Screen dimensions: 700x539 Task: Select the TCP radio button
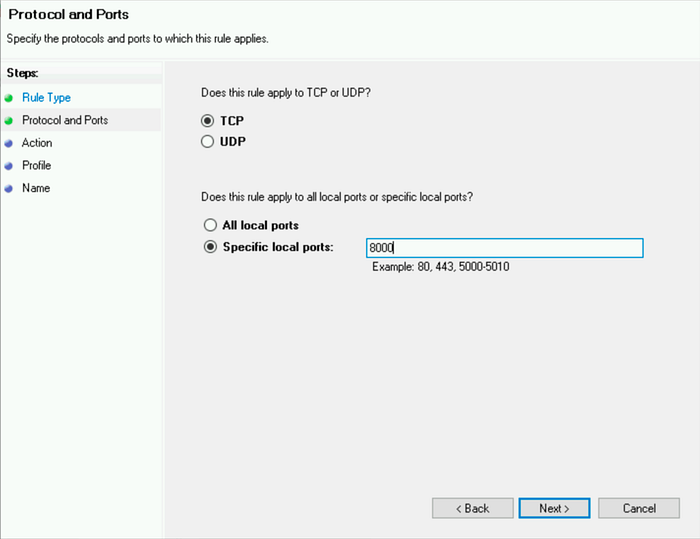207,121
